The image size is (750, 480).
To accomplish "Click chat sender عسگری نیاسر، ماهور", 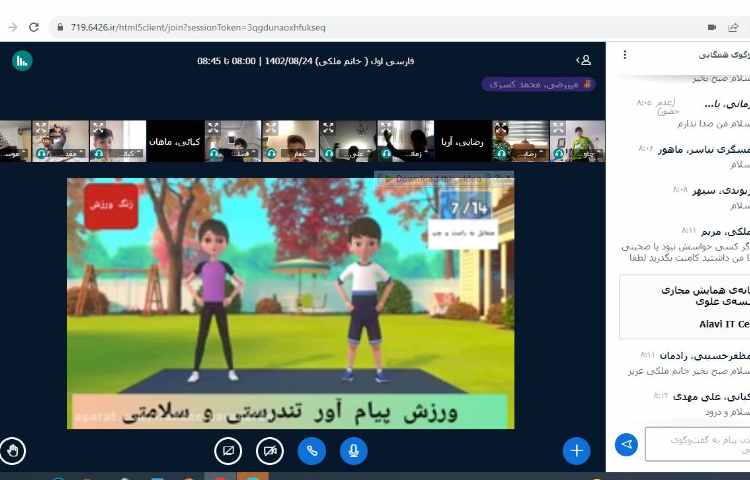I will tap(703, 150).
